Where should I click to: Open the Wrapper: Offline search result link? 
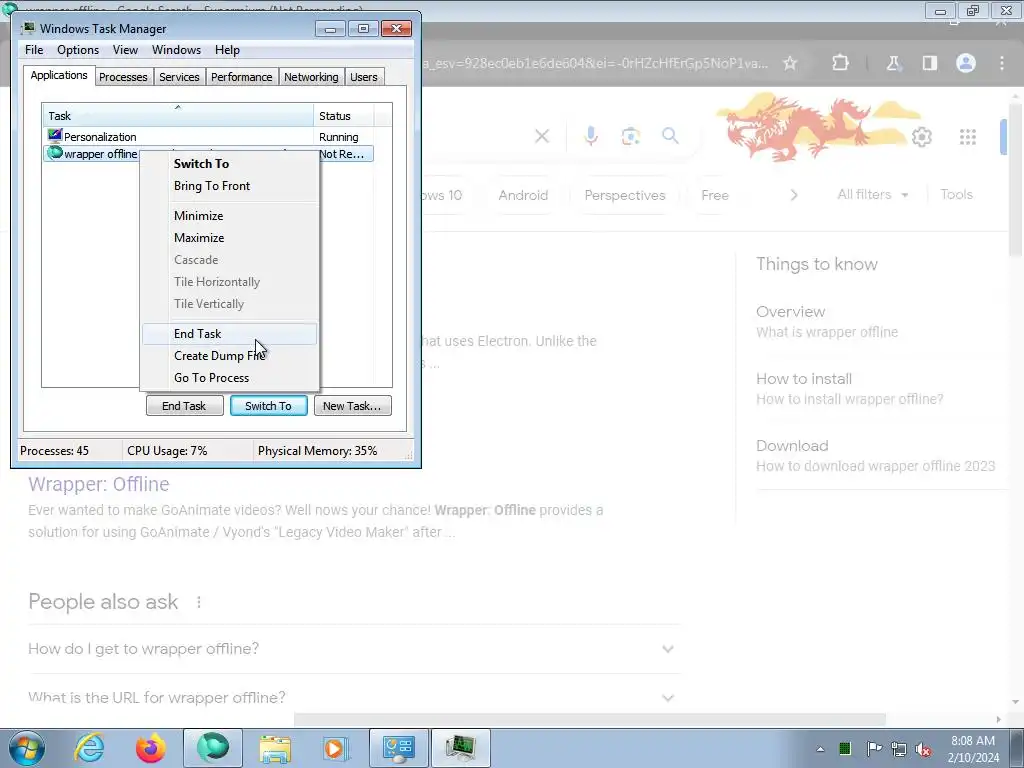[x=99, y=484]
